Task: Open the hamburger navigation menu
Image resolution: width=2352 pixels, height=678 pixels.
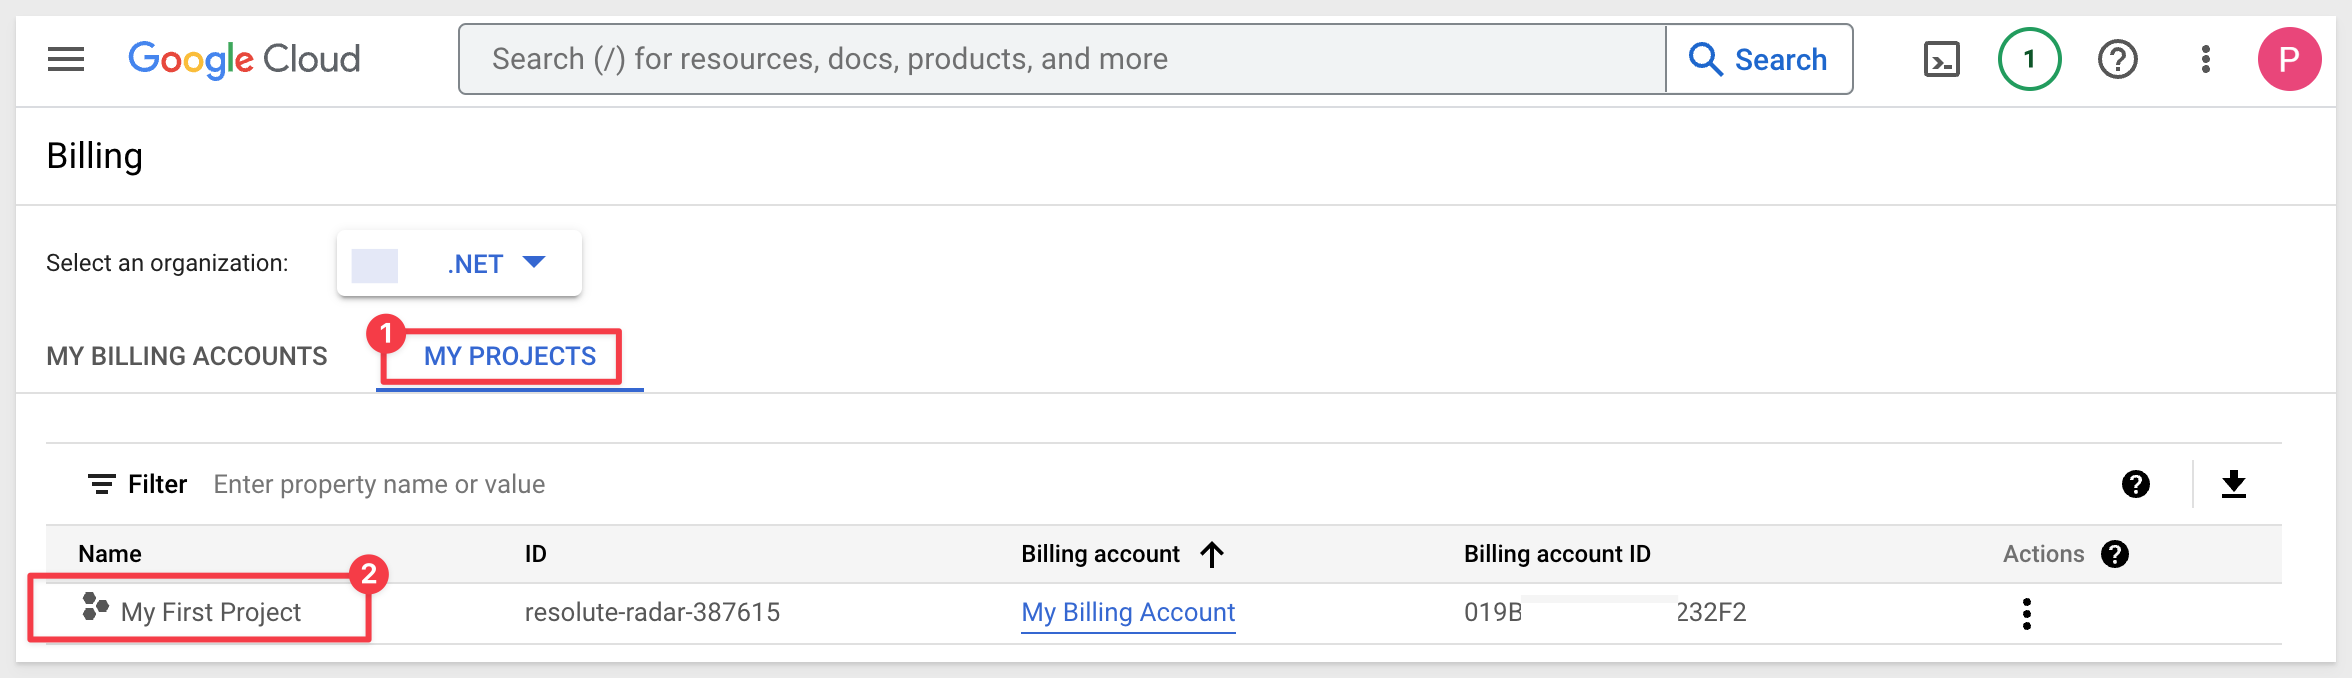Action: [x=66, y=60]
